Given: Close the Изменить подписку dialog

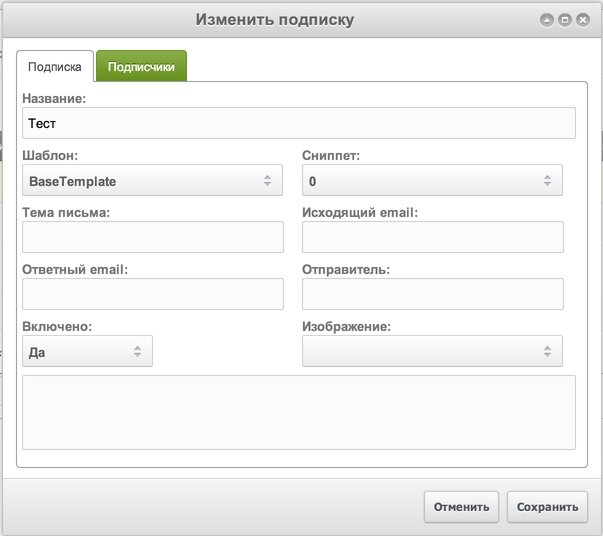Looking at the screenshot, I should point(583,20).
